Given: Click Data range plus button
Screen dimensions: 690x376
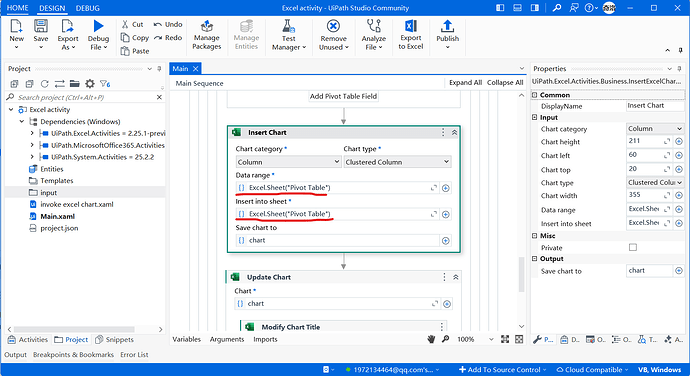Looking at the screenshot, I should pyautogui.click(x=445, y=188).
